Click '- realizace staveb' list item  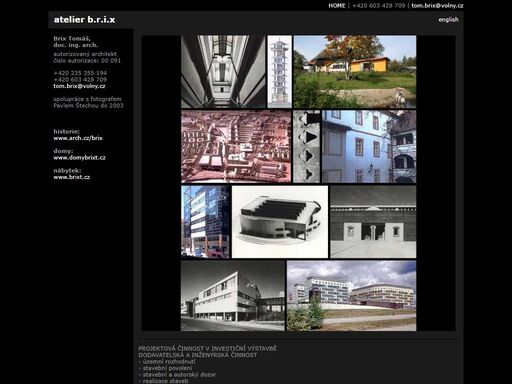tap(163, 381)
